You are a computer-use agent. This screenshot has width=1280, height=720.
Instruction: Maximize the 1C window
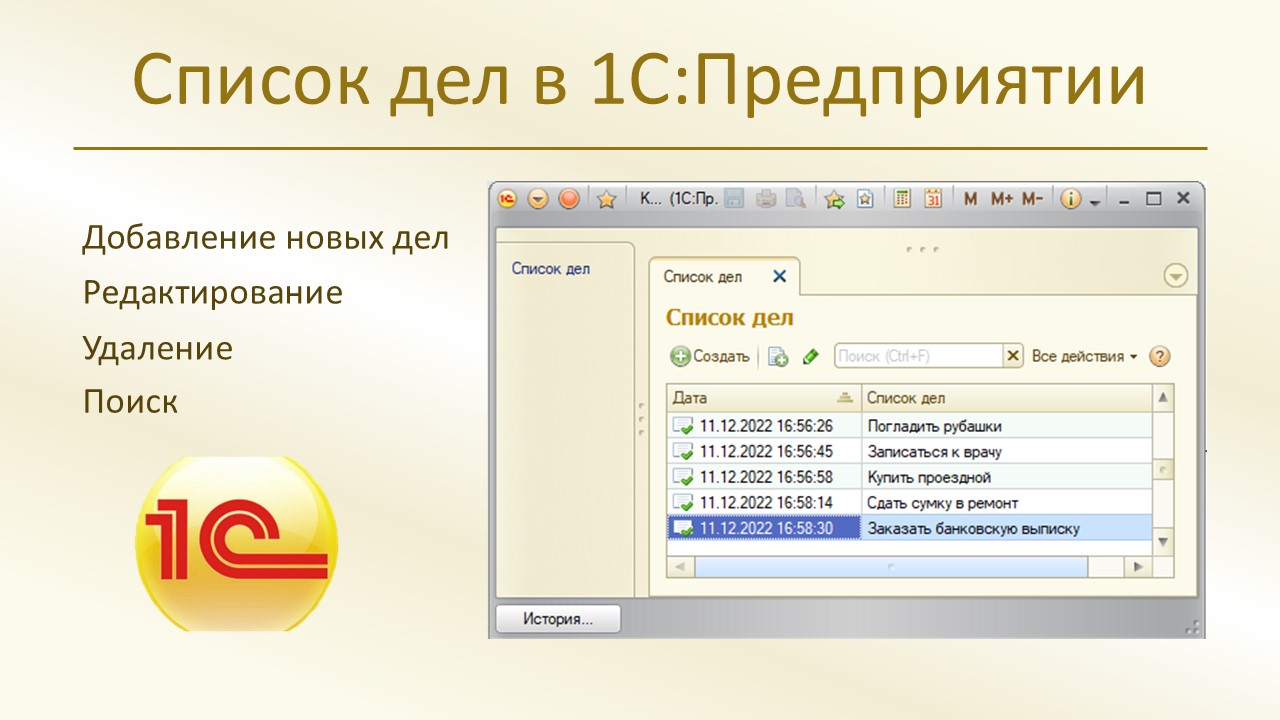[x=1153, y=199]
